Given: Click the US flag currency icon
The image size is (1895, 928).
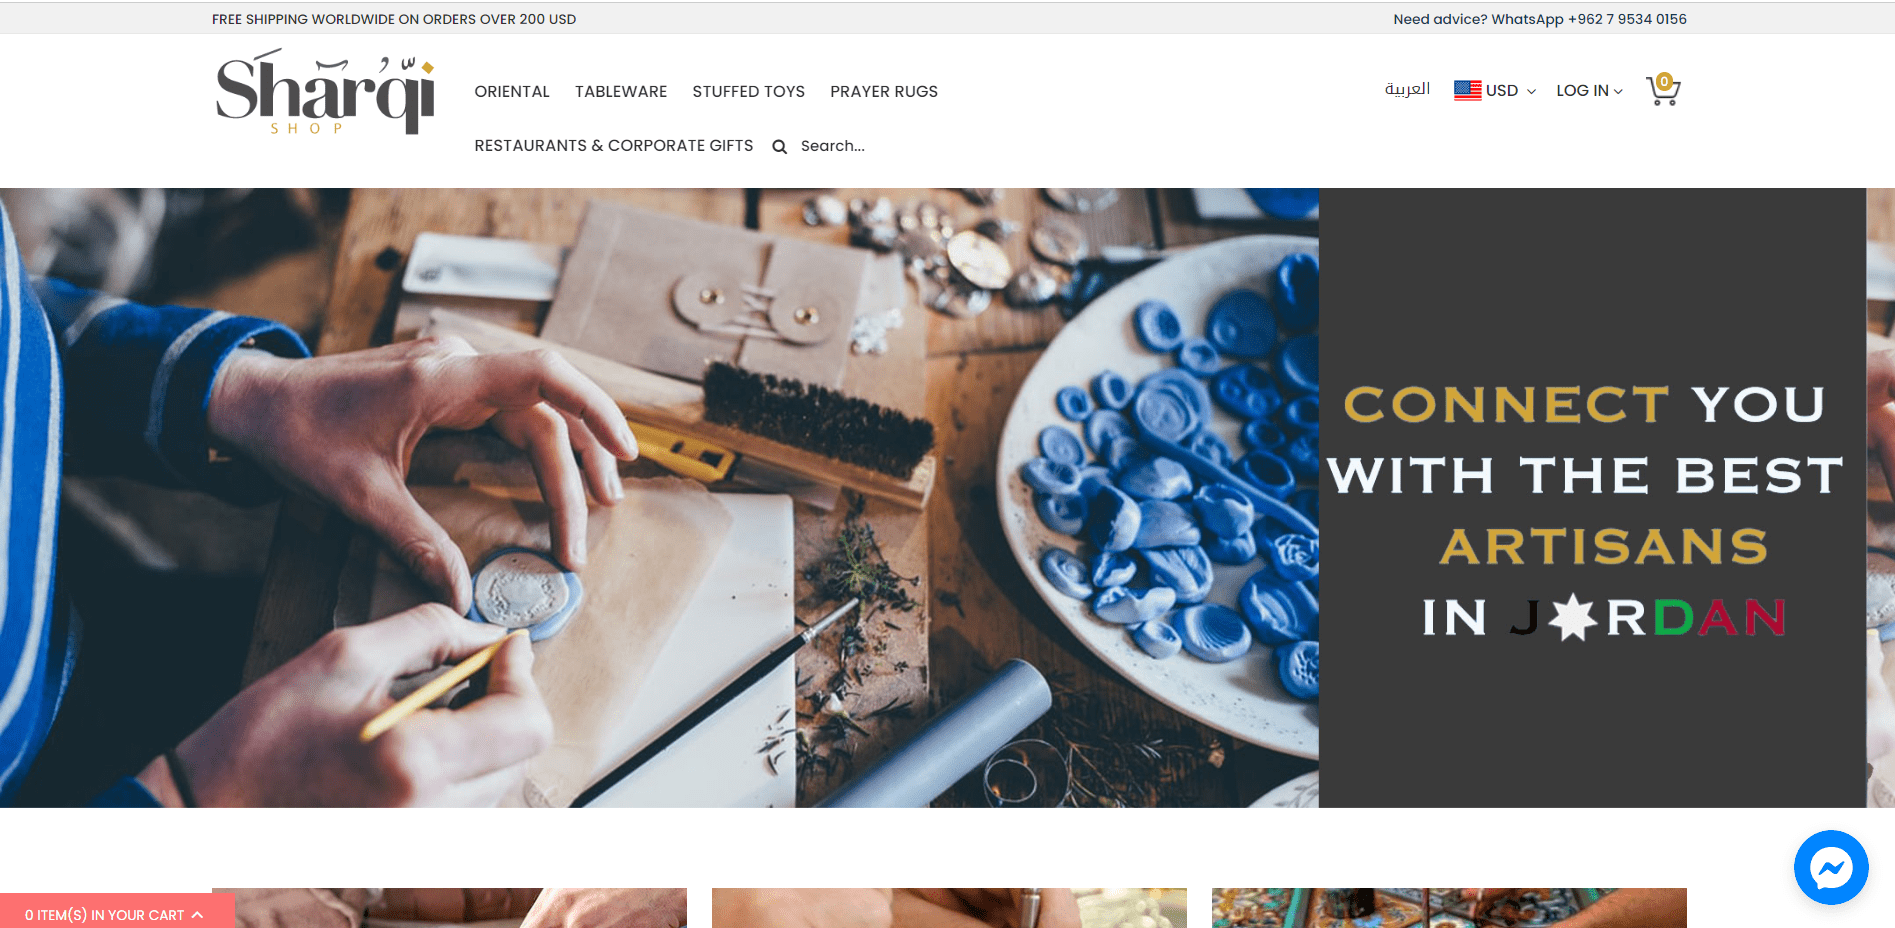Looking at the screenshot, I should pos(1467,90).
